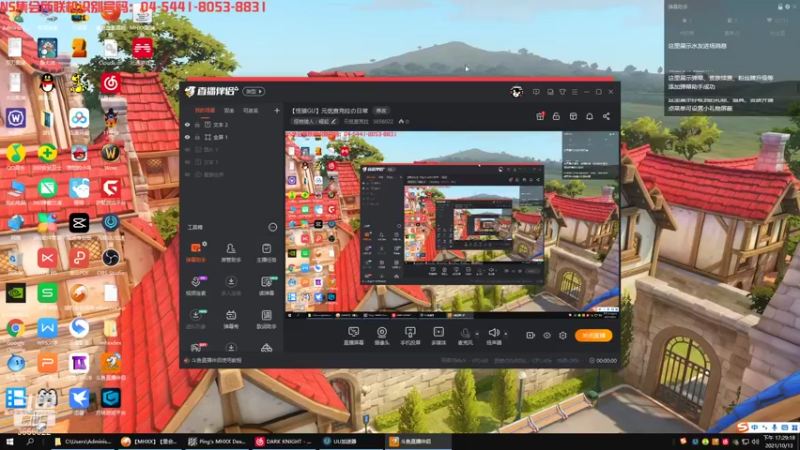Open the 弹幕秀 danmaku show tool

(x=231, y=319)
